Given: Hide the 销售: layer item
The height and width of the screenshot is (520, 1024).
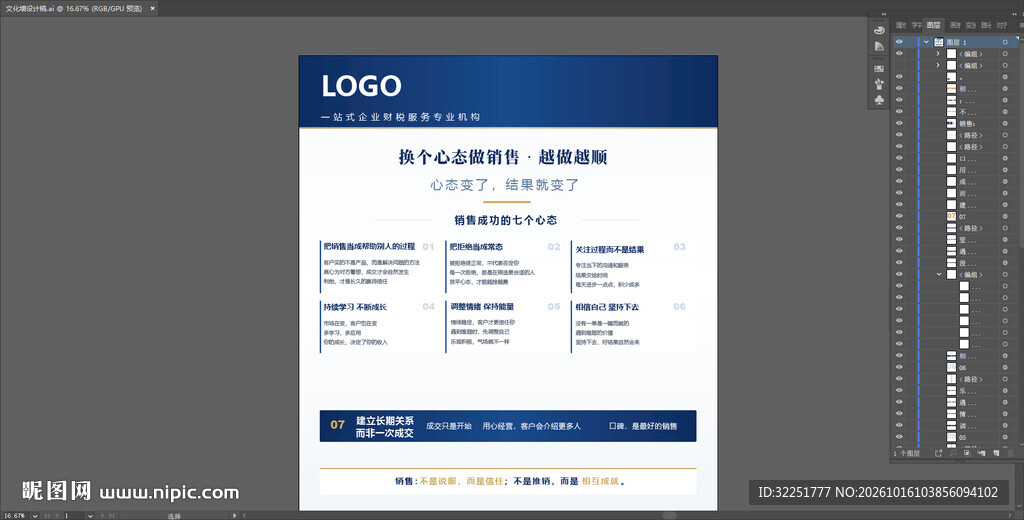Looking at the screenshot, I should (899, 123).
